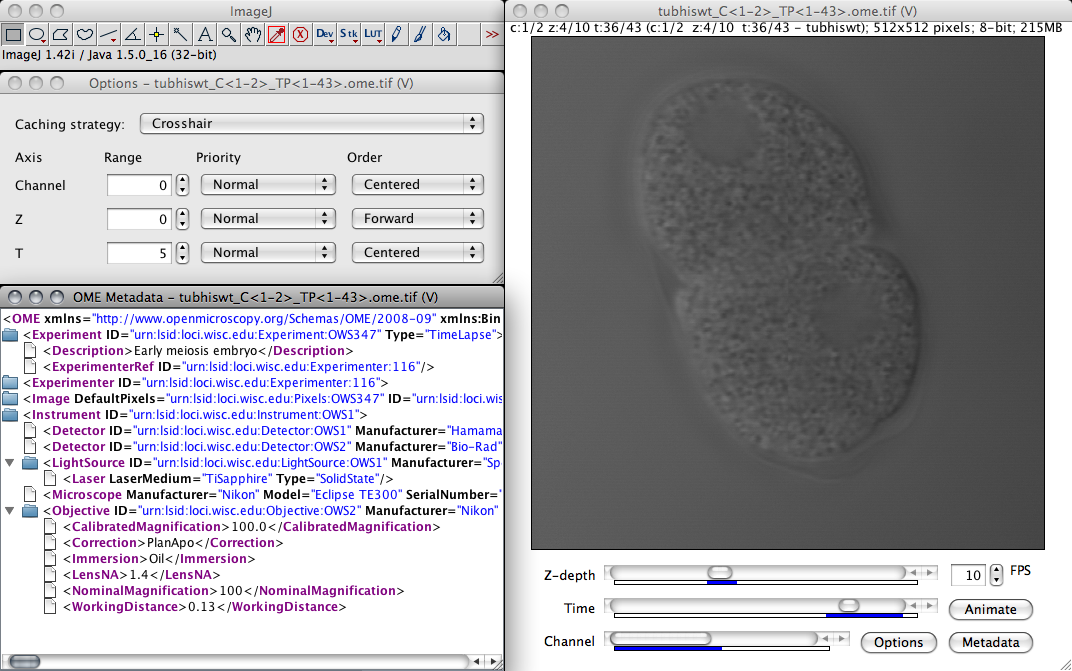Viewport: 1072px width, 671px height.
Task: Select the Straight Line tool
Action: 109,34
